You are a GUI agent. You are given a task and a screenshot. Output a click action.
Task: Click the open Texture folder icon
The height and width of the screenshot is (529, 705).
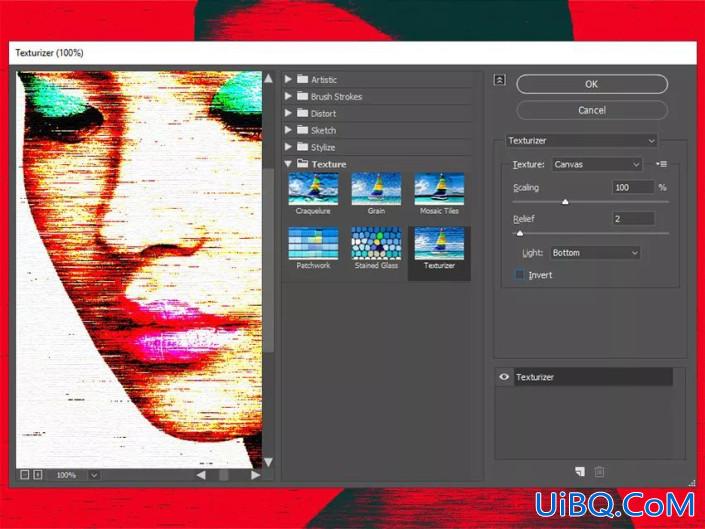pyautogui.click(x=303, y=164)
